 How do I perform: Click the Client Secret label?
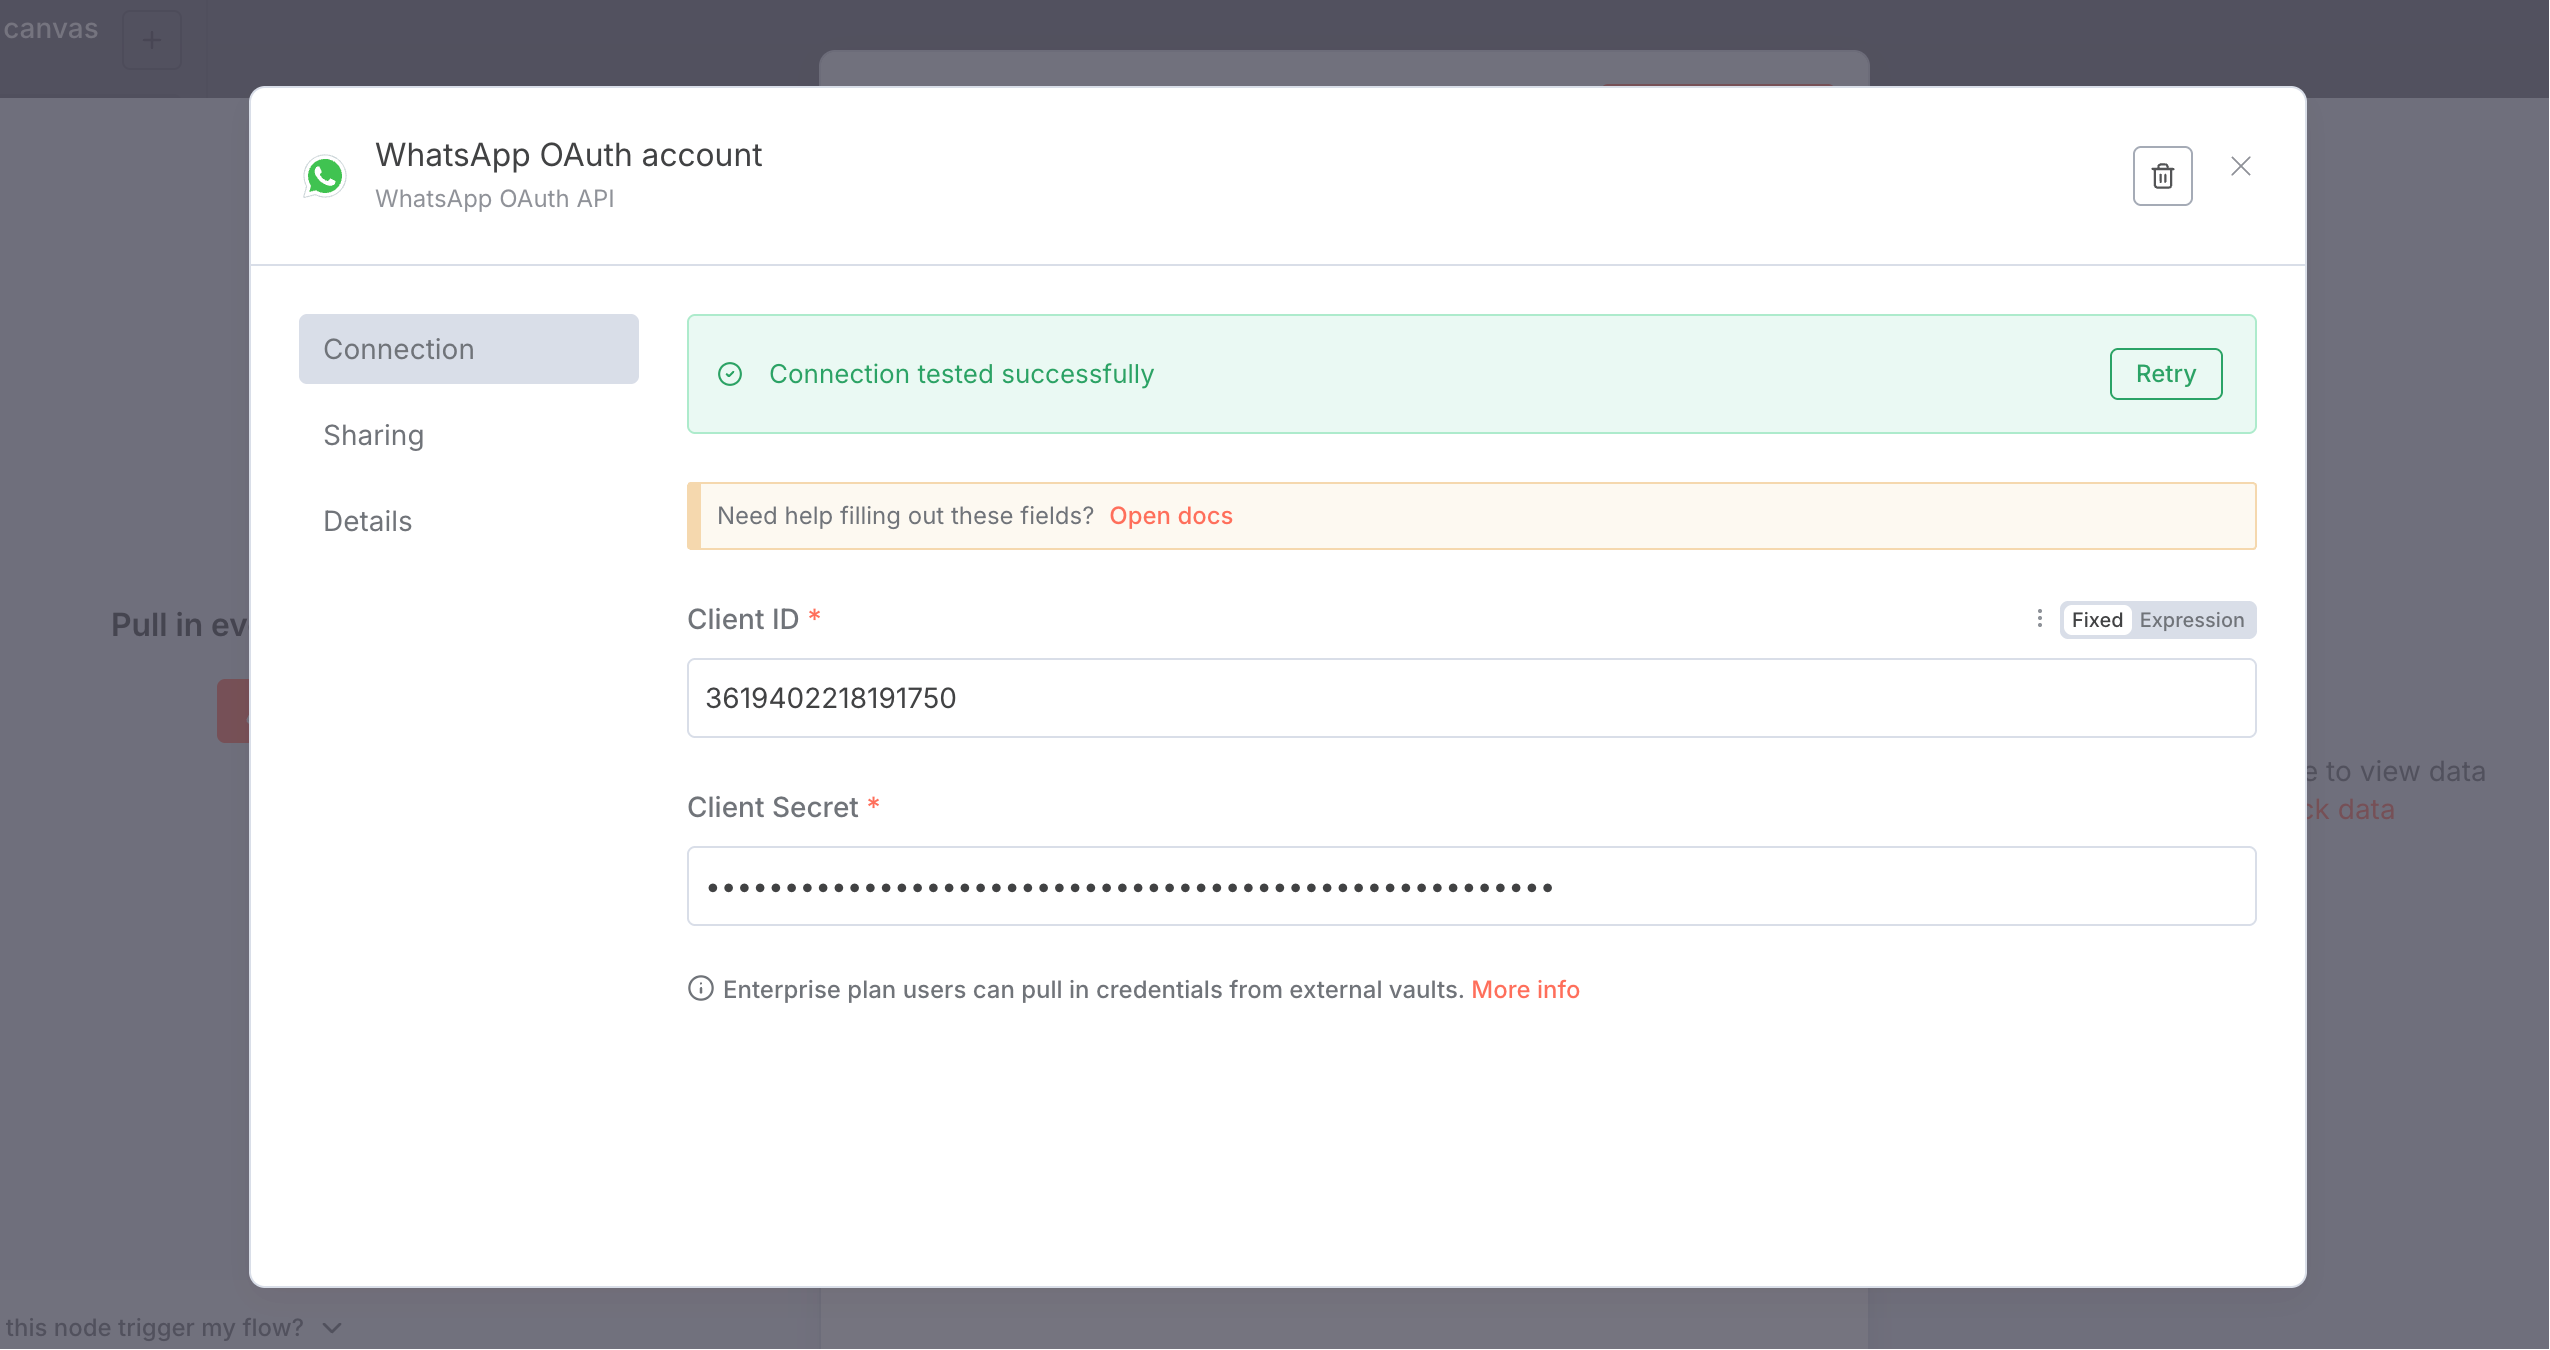tap(773, 807)
